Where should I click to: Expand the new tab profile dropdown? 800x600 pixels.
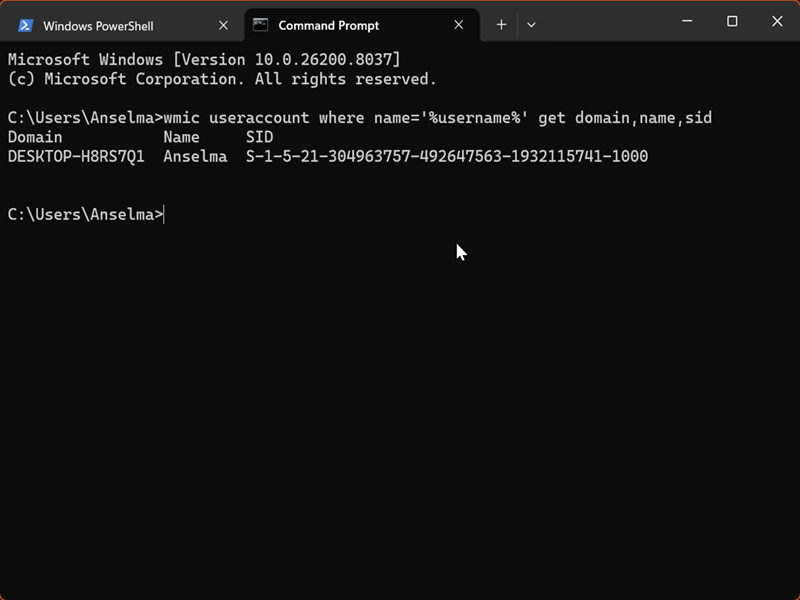point(531,25)
